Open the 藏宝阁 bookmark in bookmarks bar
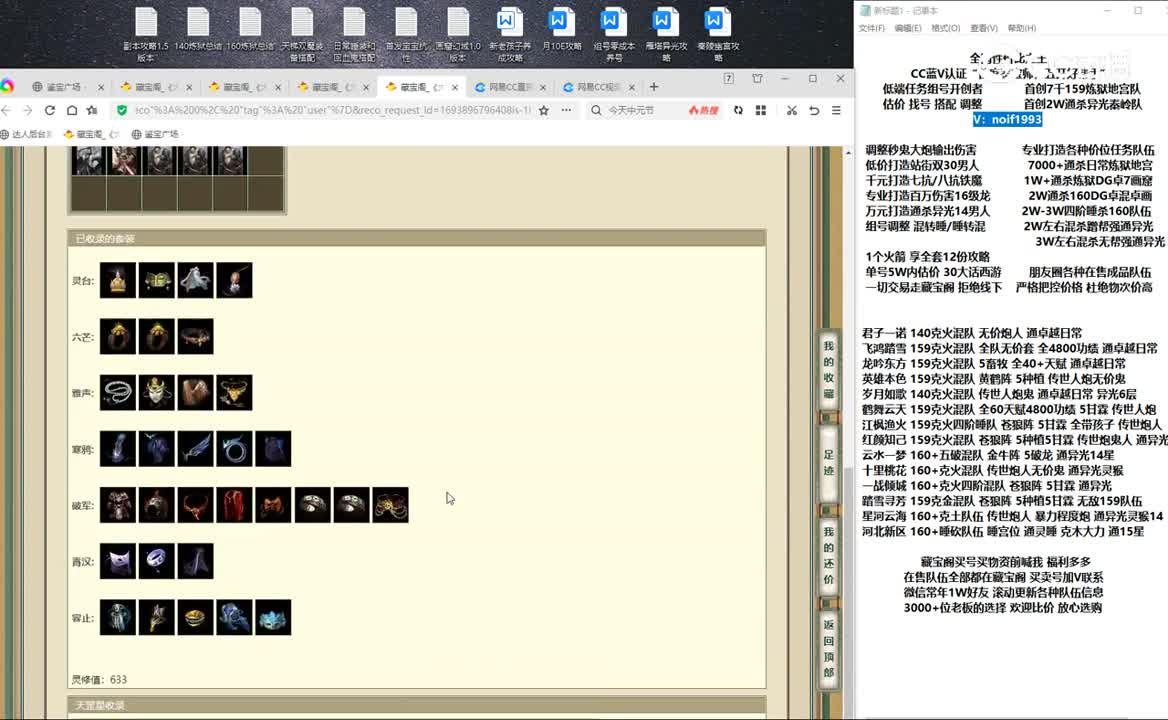The image size is (1168, 720). pyautogui.click(x=91, y=134)
